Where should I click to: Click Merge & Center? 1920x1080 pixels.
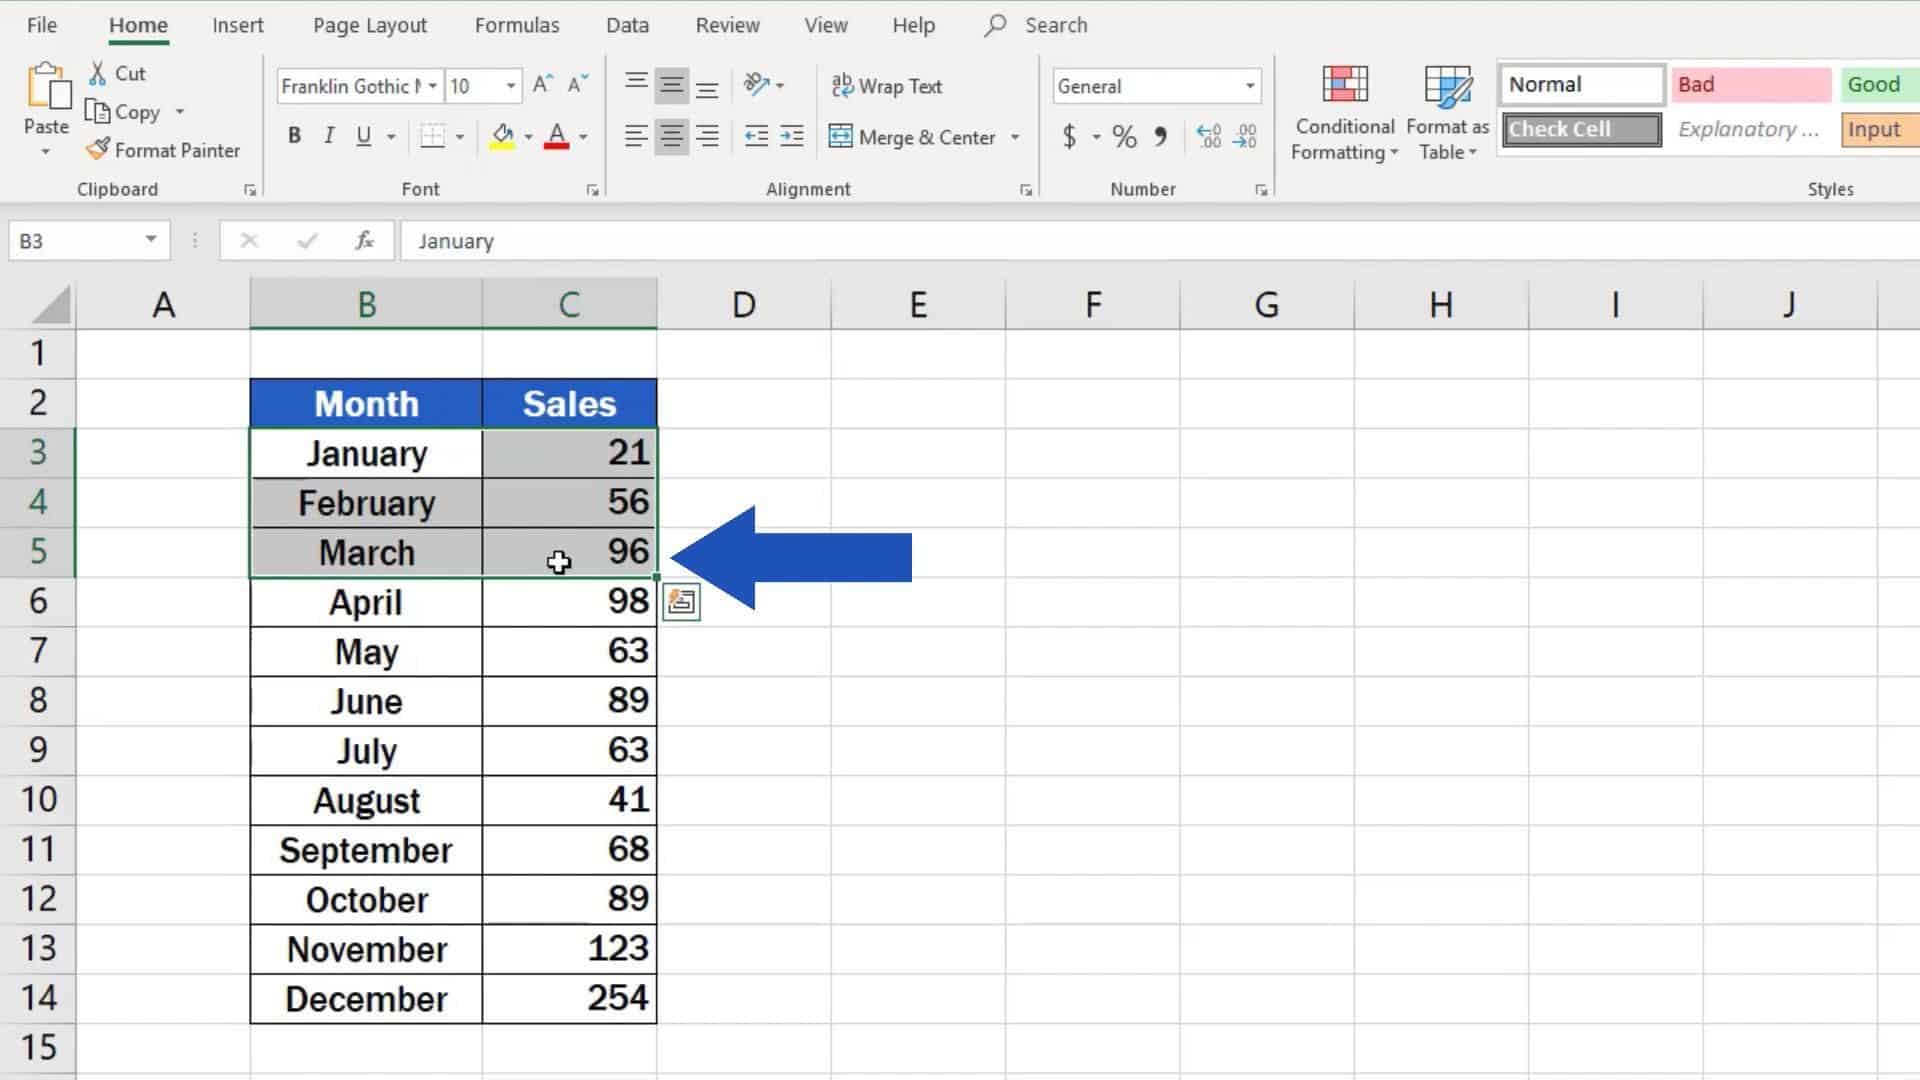coord(917,137)
